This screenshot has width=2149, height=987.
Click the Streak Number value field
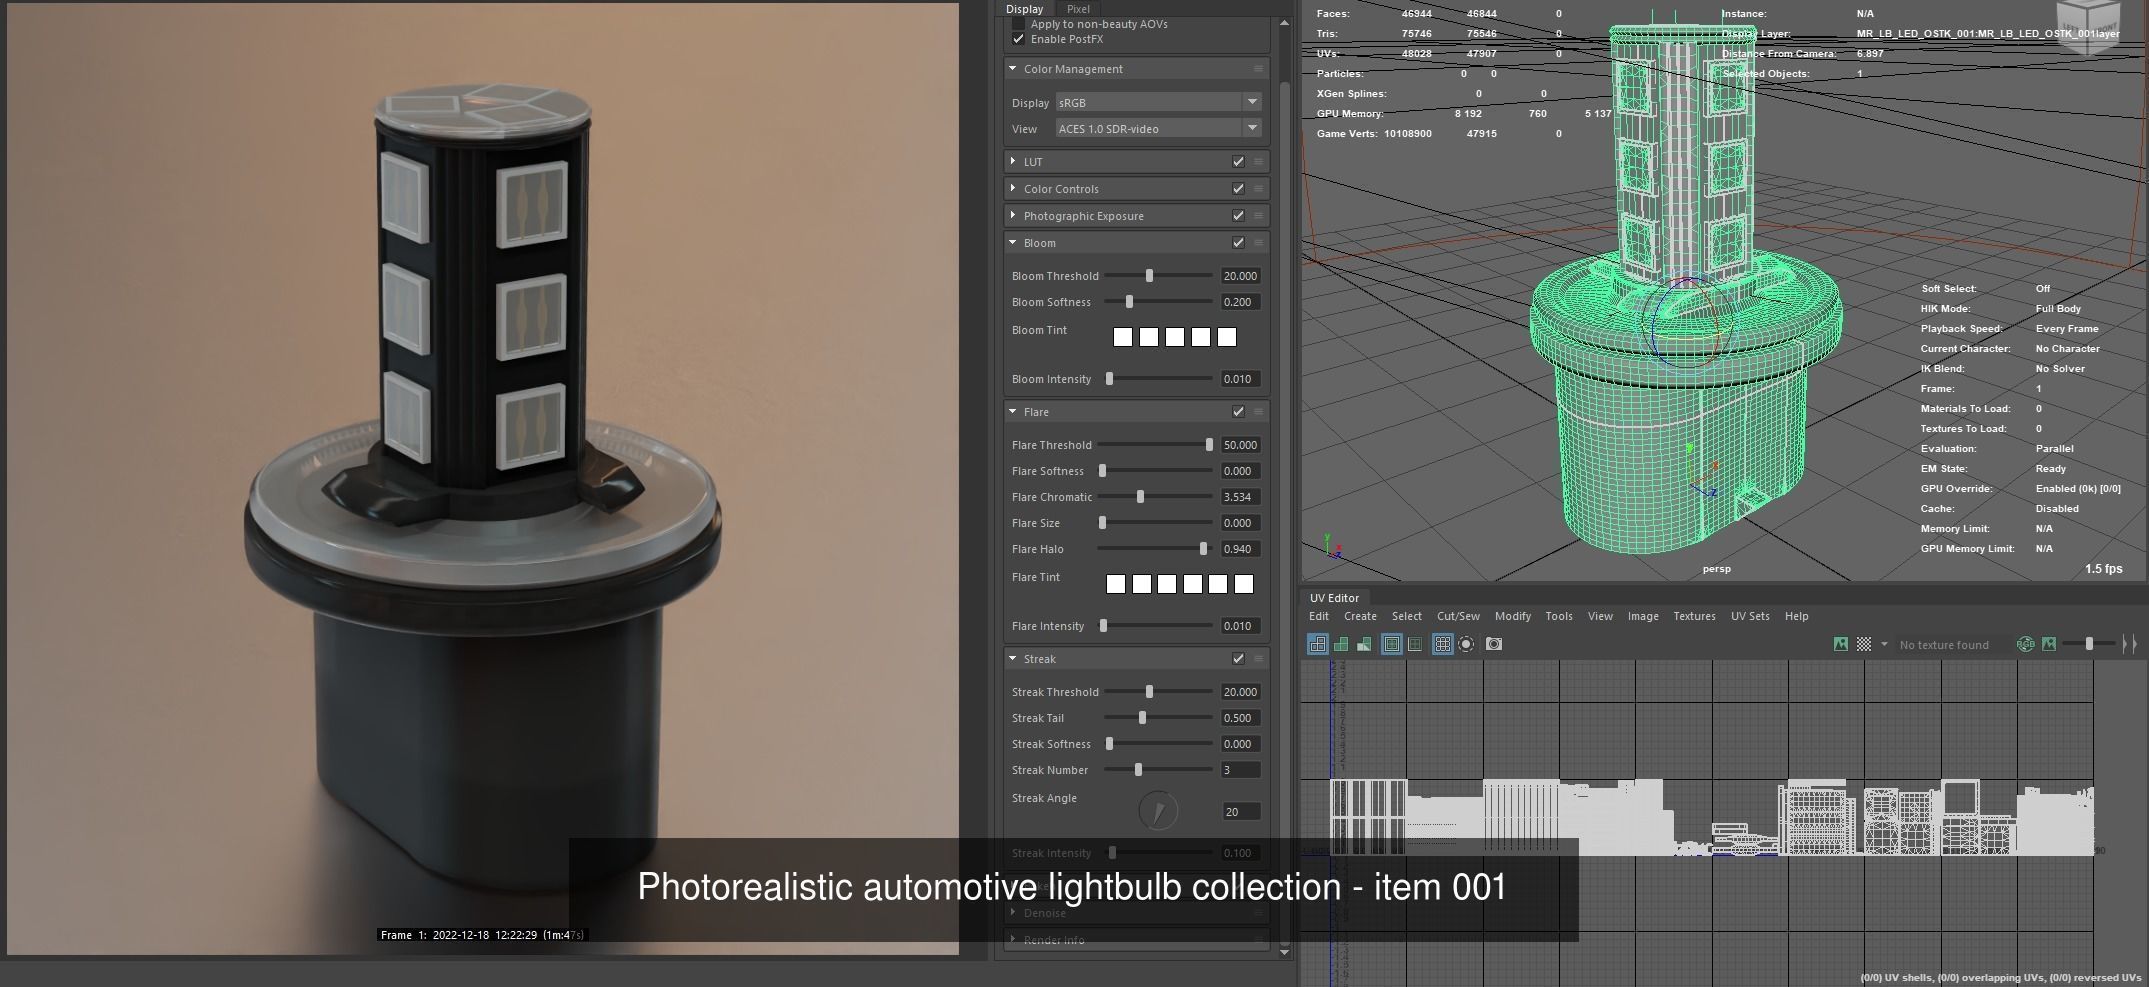tap(1240, 770)
